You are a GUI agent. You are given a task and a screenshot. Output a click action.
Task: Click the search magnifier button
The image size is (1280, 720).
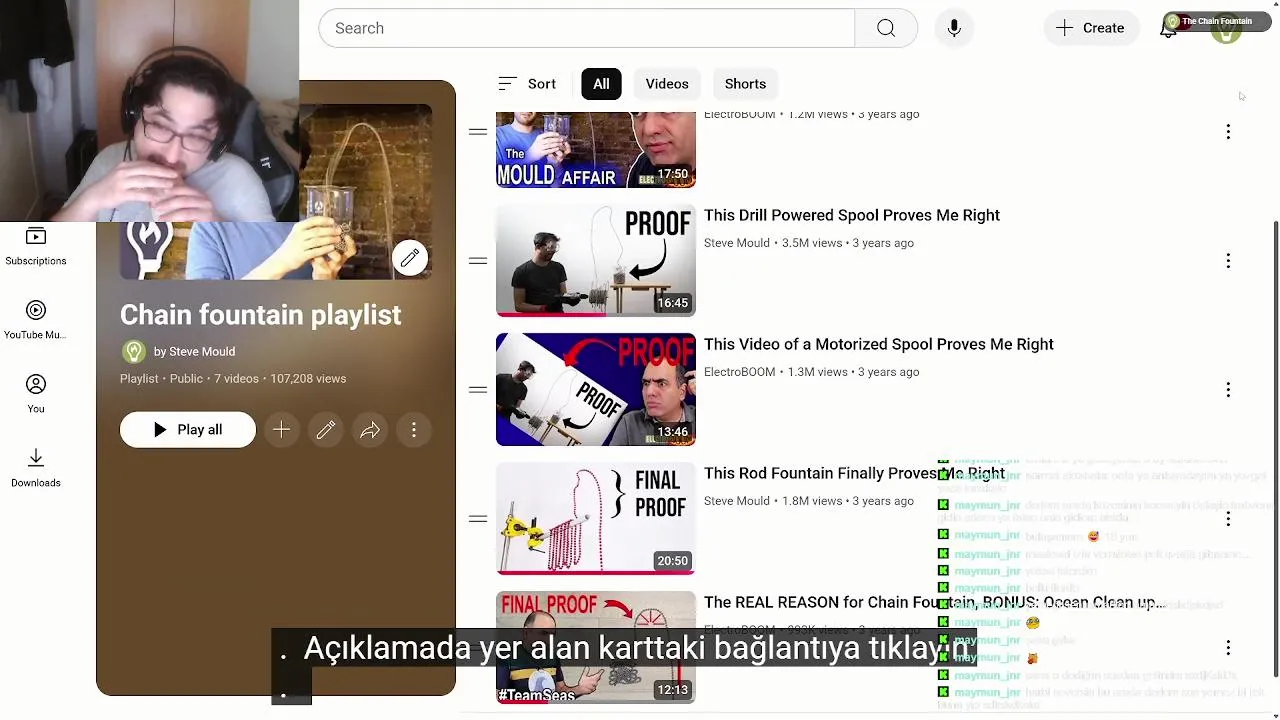coord(886,28)
